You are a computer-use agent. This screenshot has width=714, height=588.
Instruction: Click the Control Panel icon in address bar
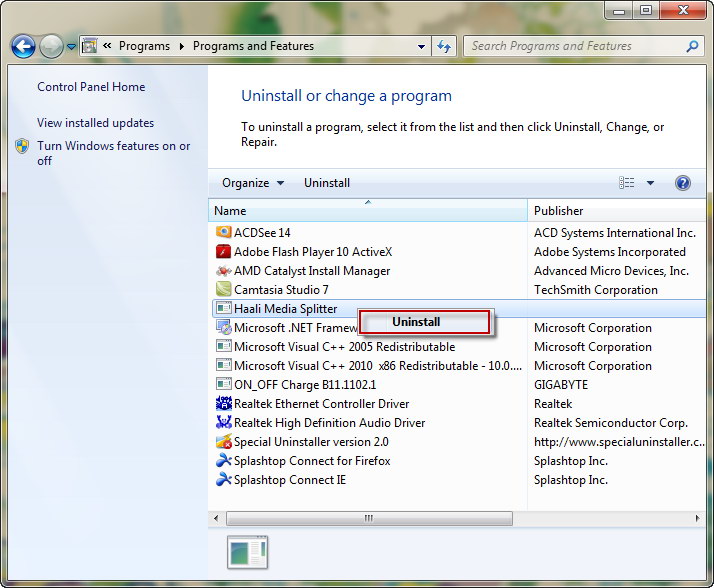(x=90, y=46)
